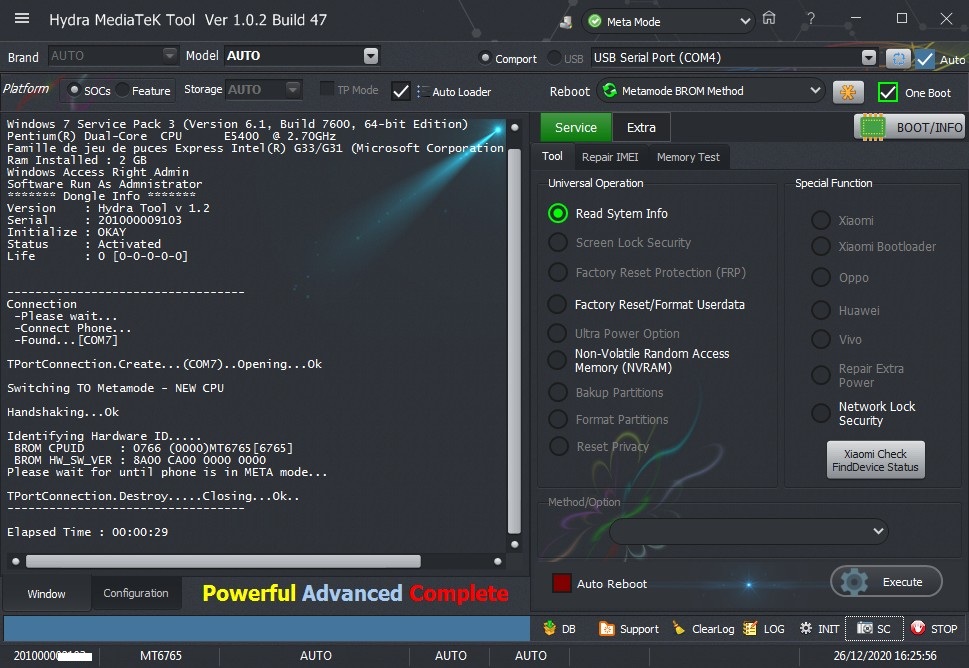Click the Auto Loader list icon
Image resolution: width=969 pixels, height=668 pixels.
tap(423, 91)
